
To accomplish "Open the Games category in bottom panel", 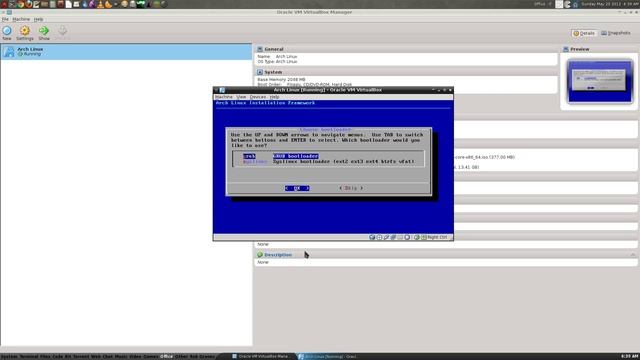I will (151, 357).
